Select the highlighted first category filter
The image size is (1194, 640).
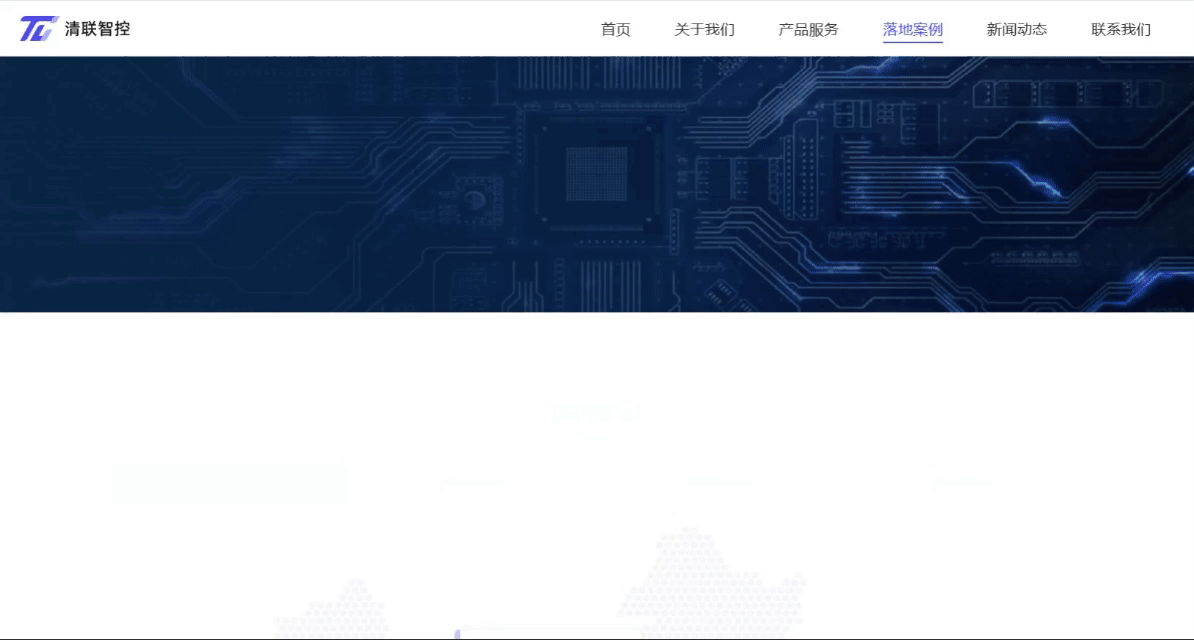point(229,480)
